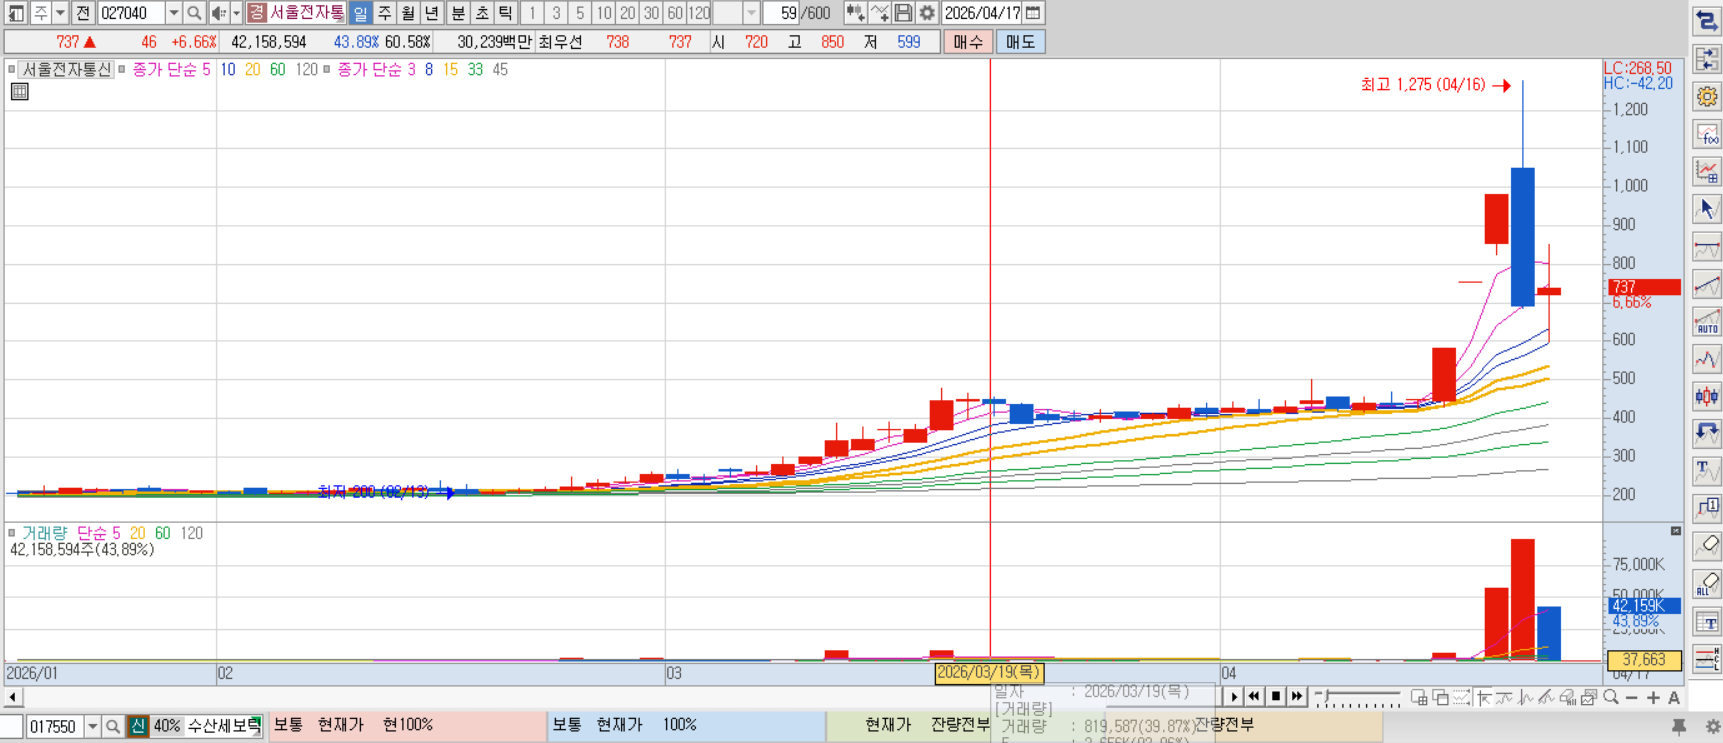Click the candlestick chart type icon in top toolbar

point(855,13)
